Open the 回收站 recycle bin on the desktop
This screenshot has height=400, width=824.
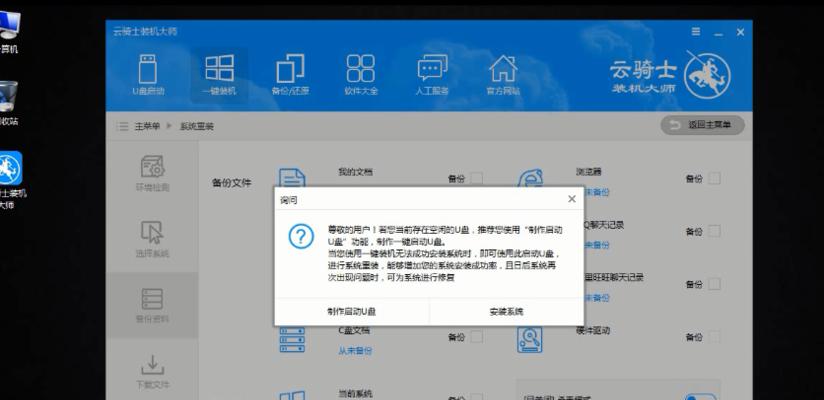[x=7, y=103]
